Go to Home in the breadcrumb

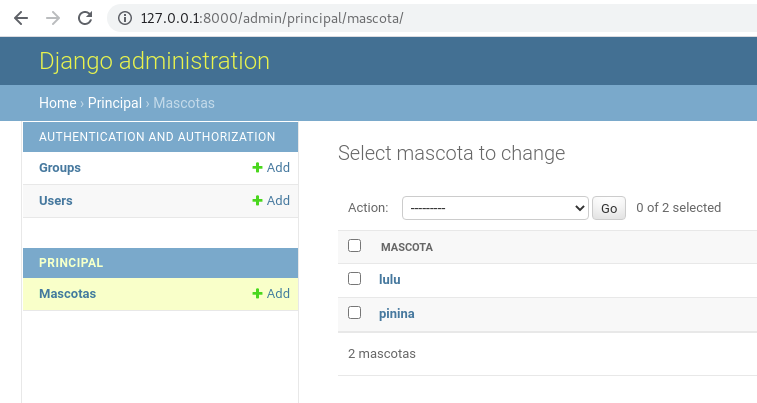(x=57, y=103)
